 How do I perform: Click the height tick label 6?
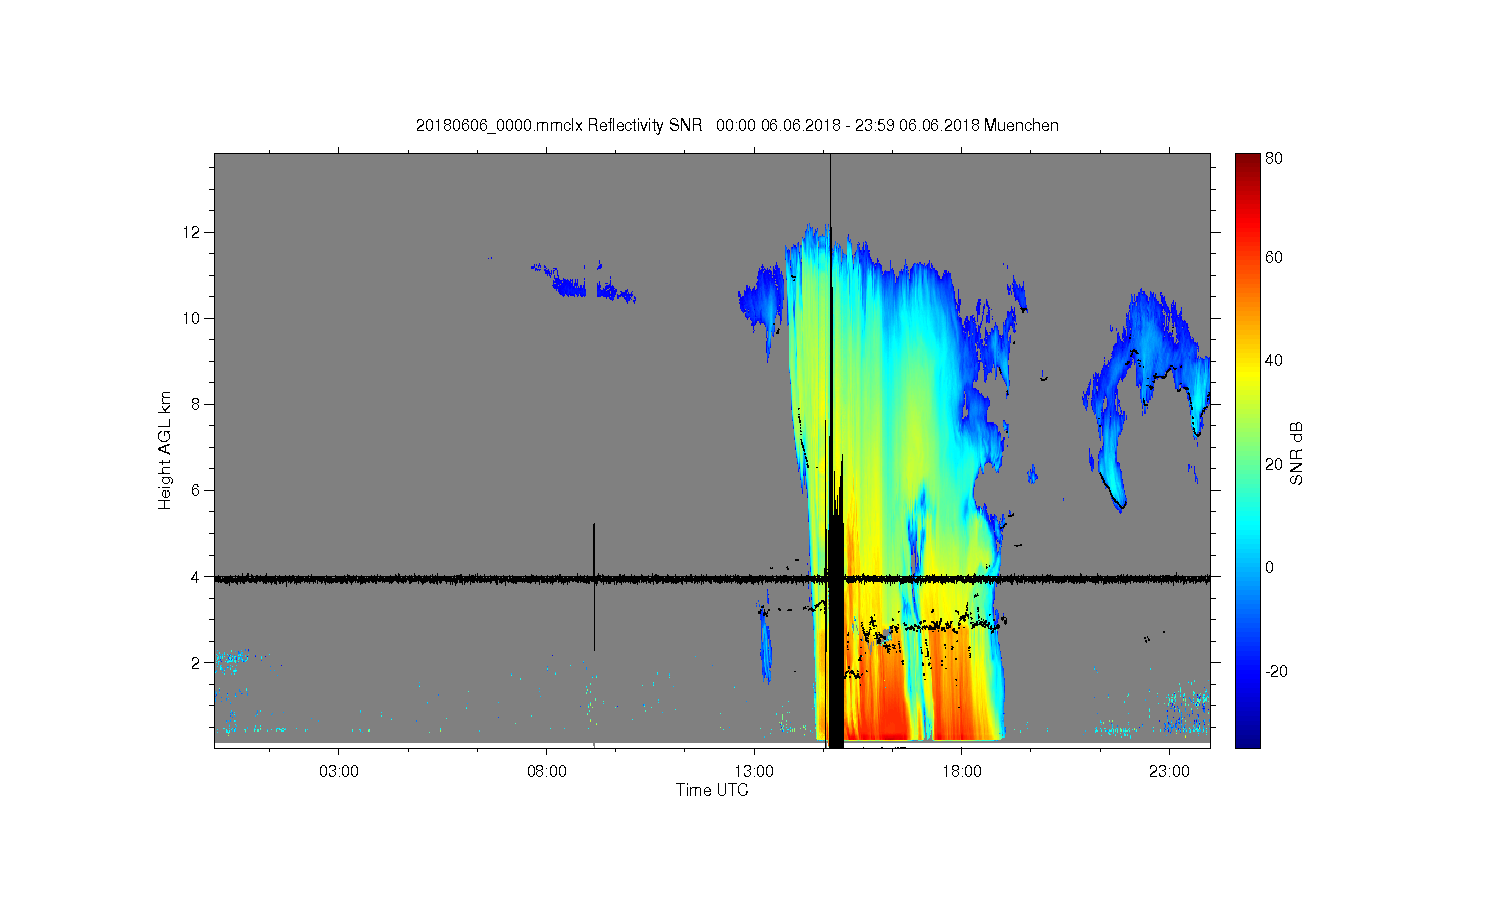click(197, 490)
